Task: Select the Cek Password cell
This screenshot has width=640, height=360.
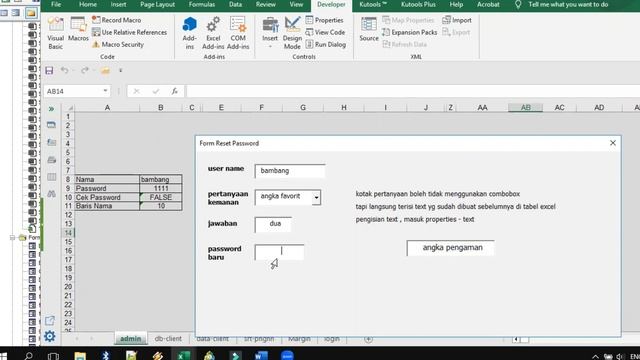Action: tap(107, 198)
